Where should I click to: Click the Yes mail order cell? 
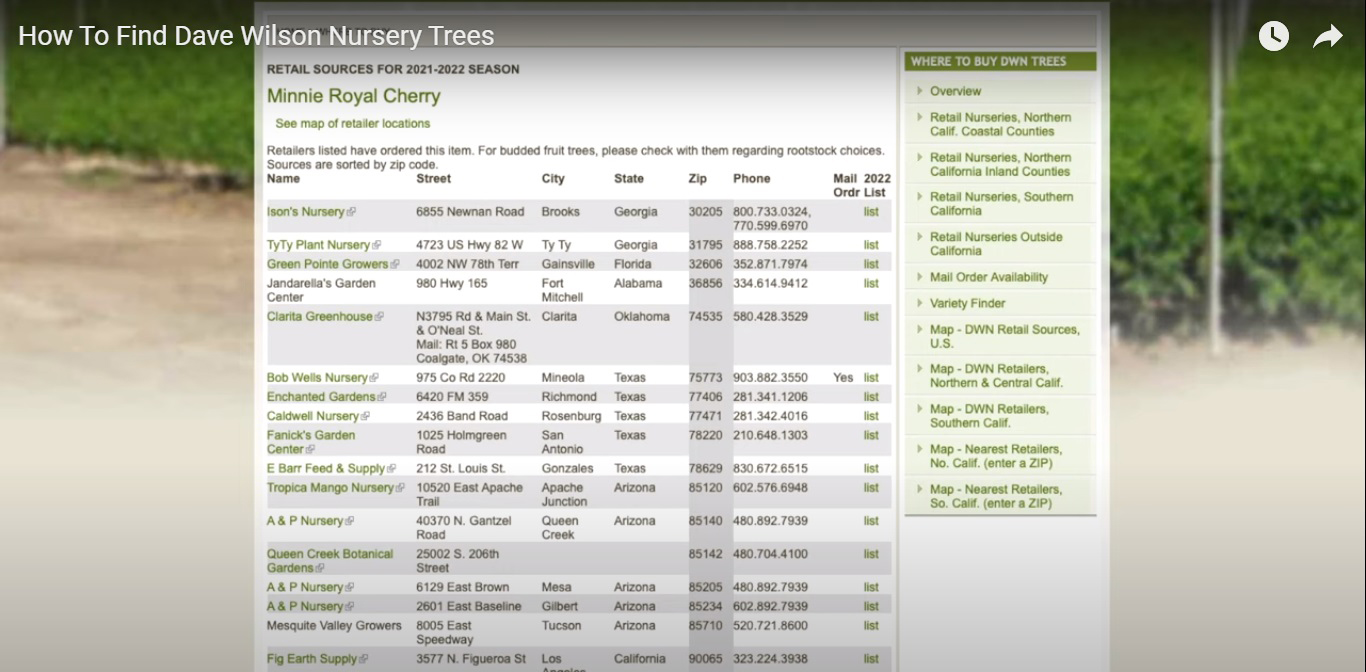point(843,378)
